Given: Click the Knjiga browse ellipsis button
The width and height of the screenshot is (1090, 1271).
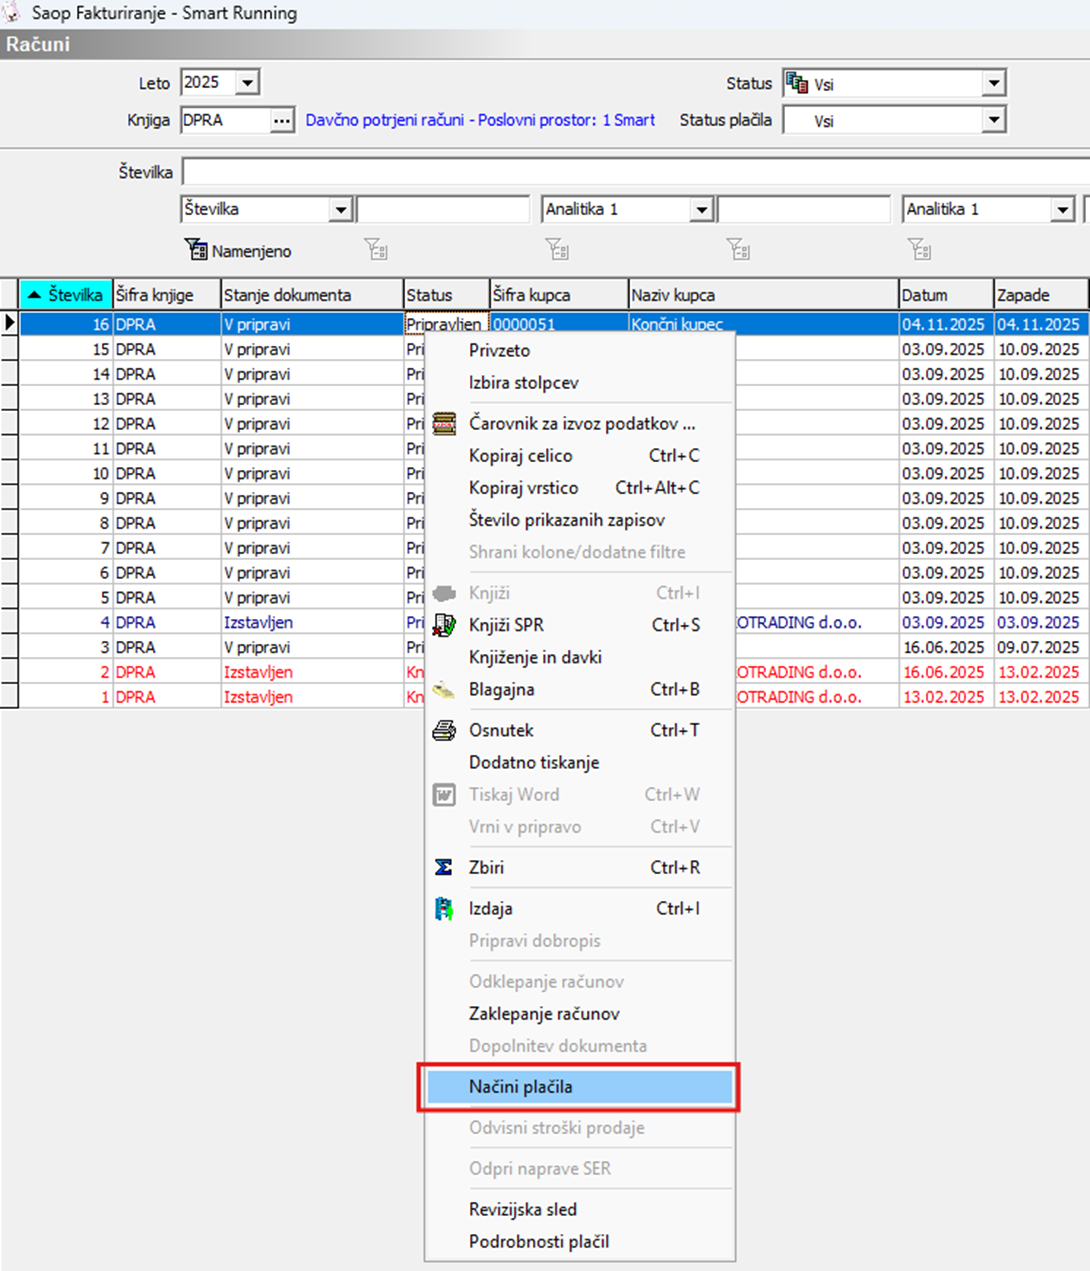Looking at the screenshot, I should pyautogui.click(x=283, y=120).
